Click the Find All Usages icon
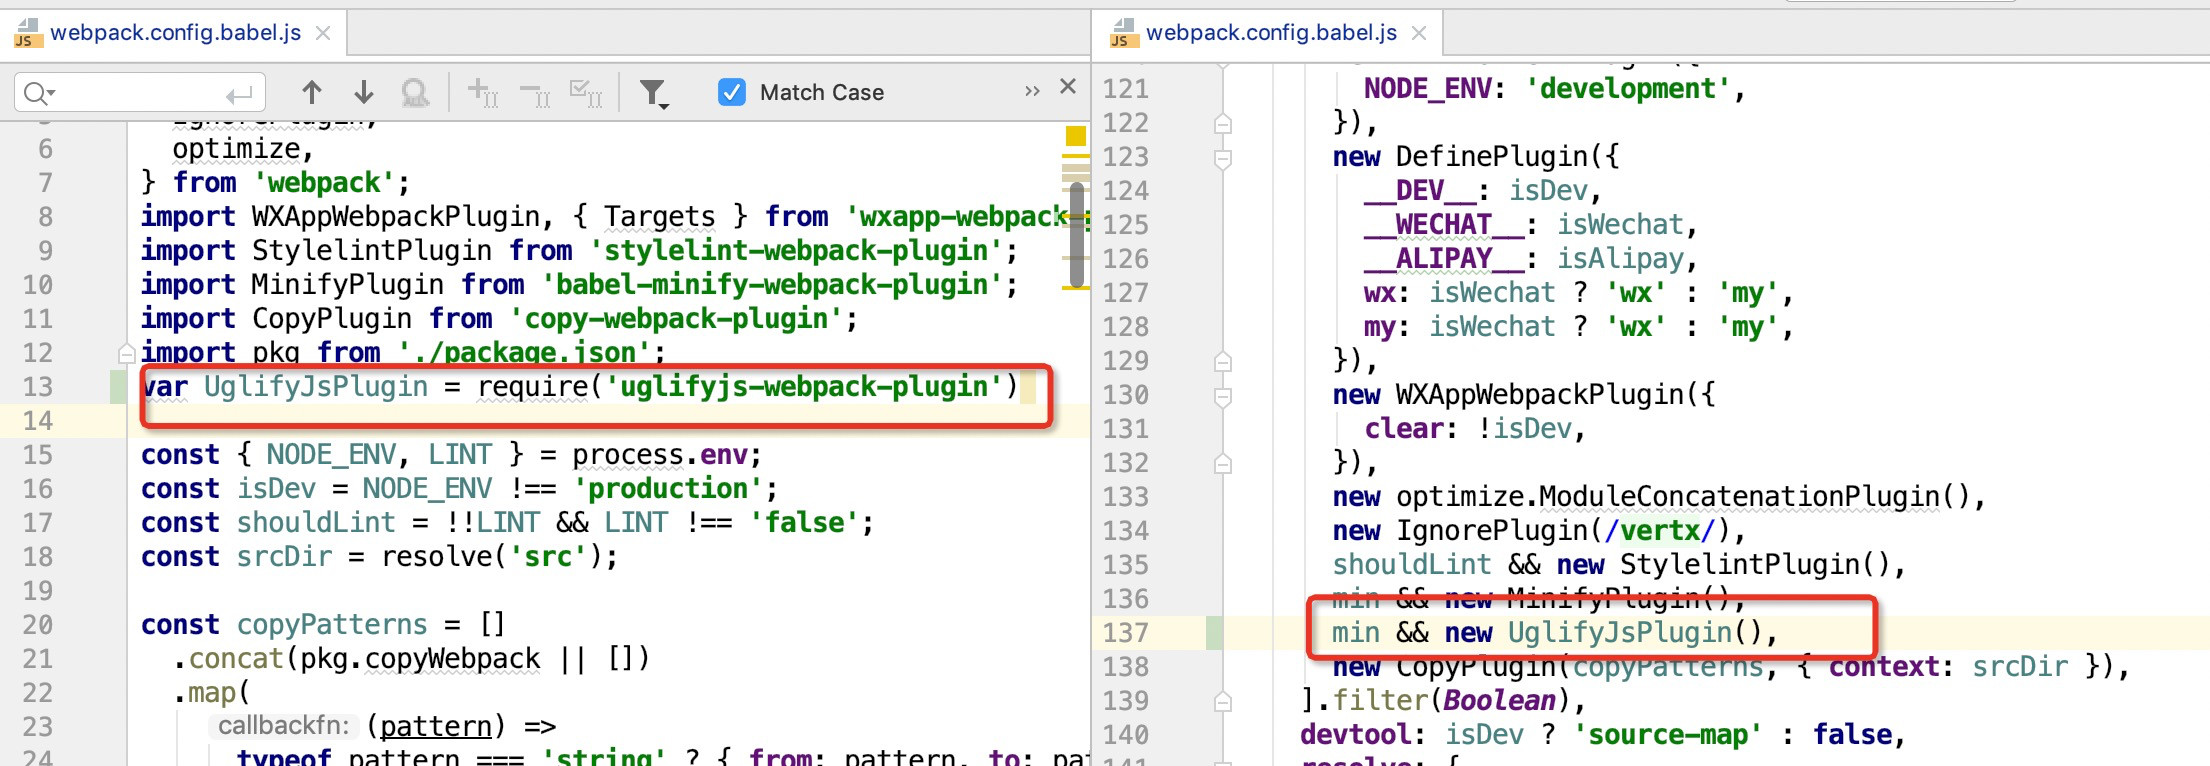The image size is (2210, 766). [x=415, y=93]
